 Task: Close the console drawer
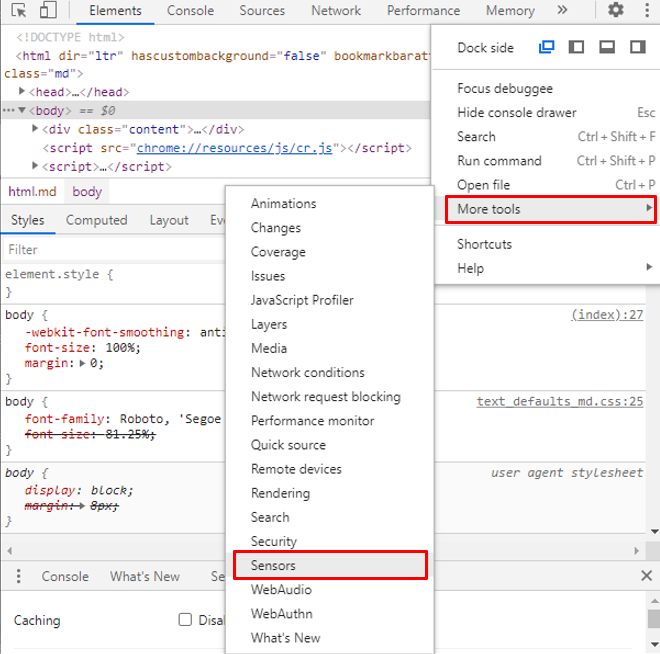pyautogui.click(x=647, y=575)
